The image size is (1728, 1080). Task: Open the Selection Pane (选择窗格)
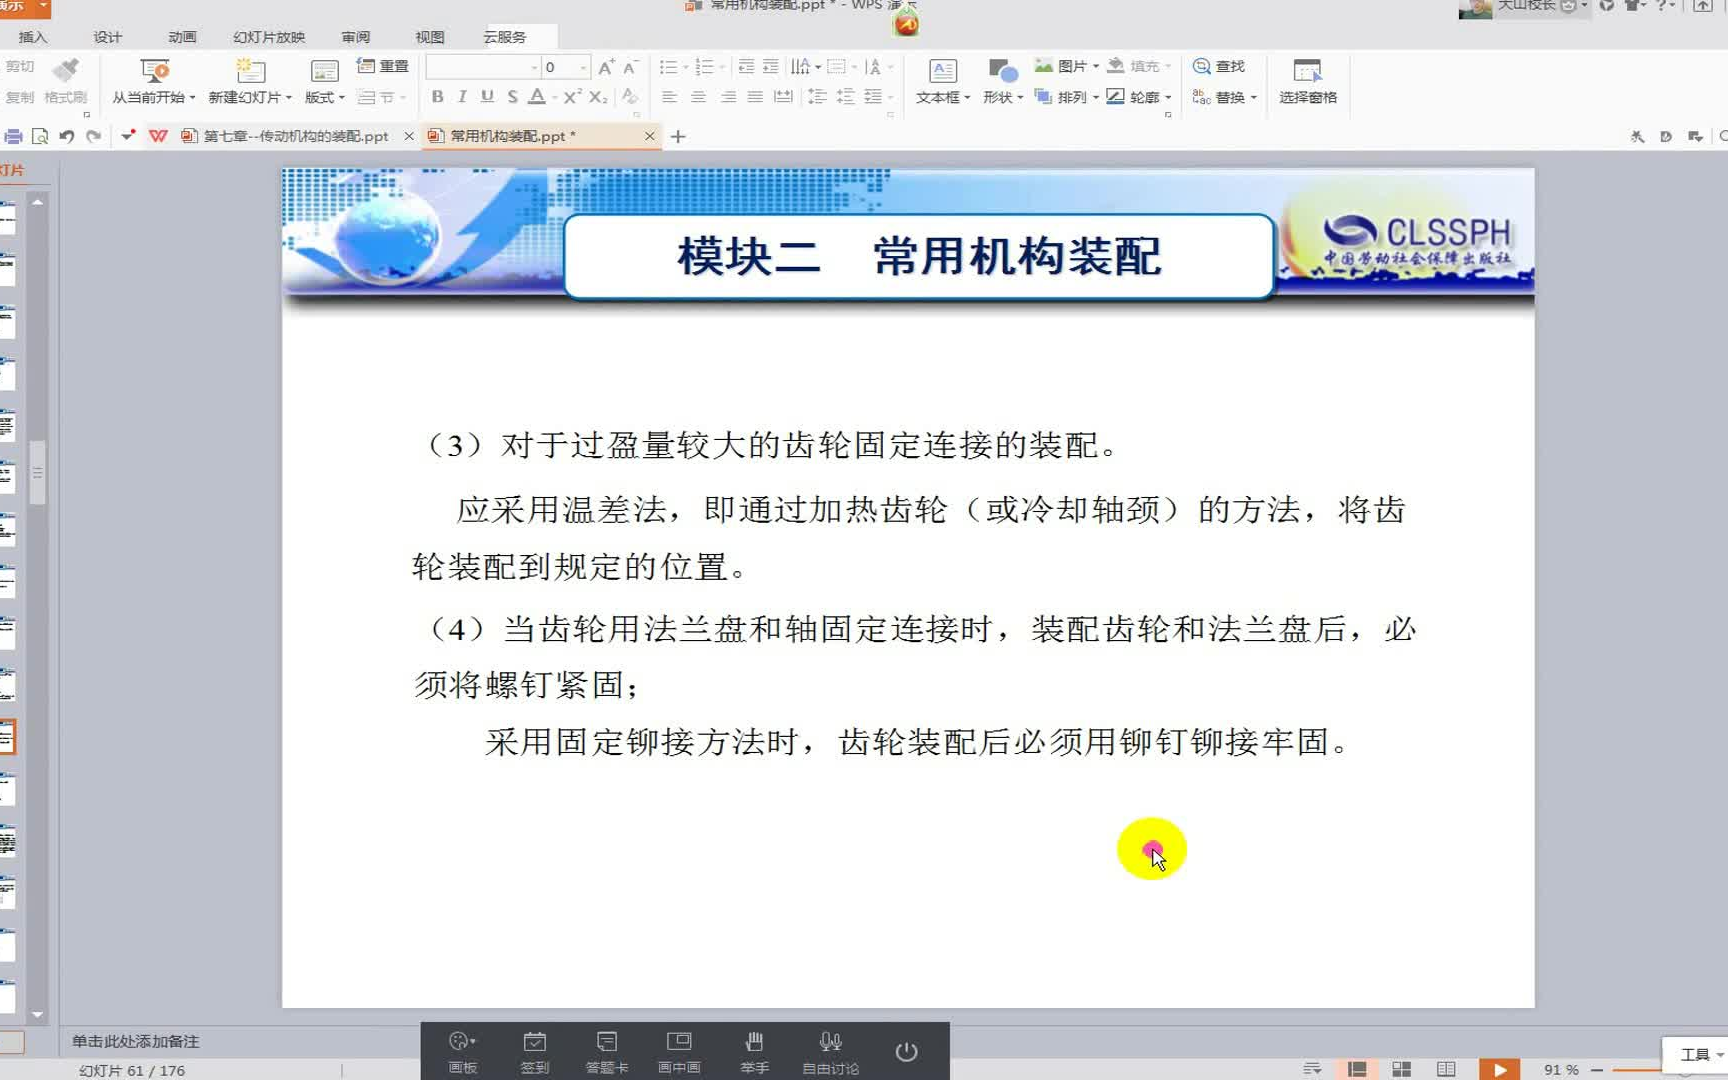[1308, 82]
